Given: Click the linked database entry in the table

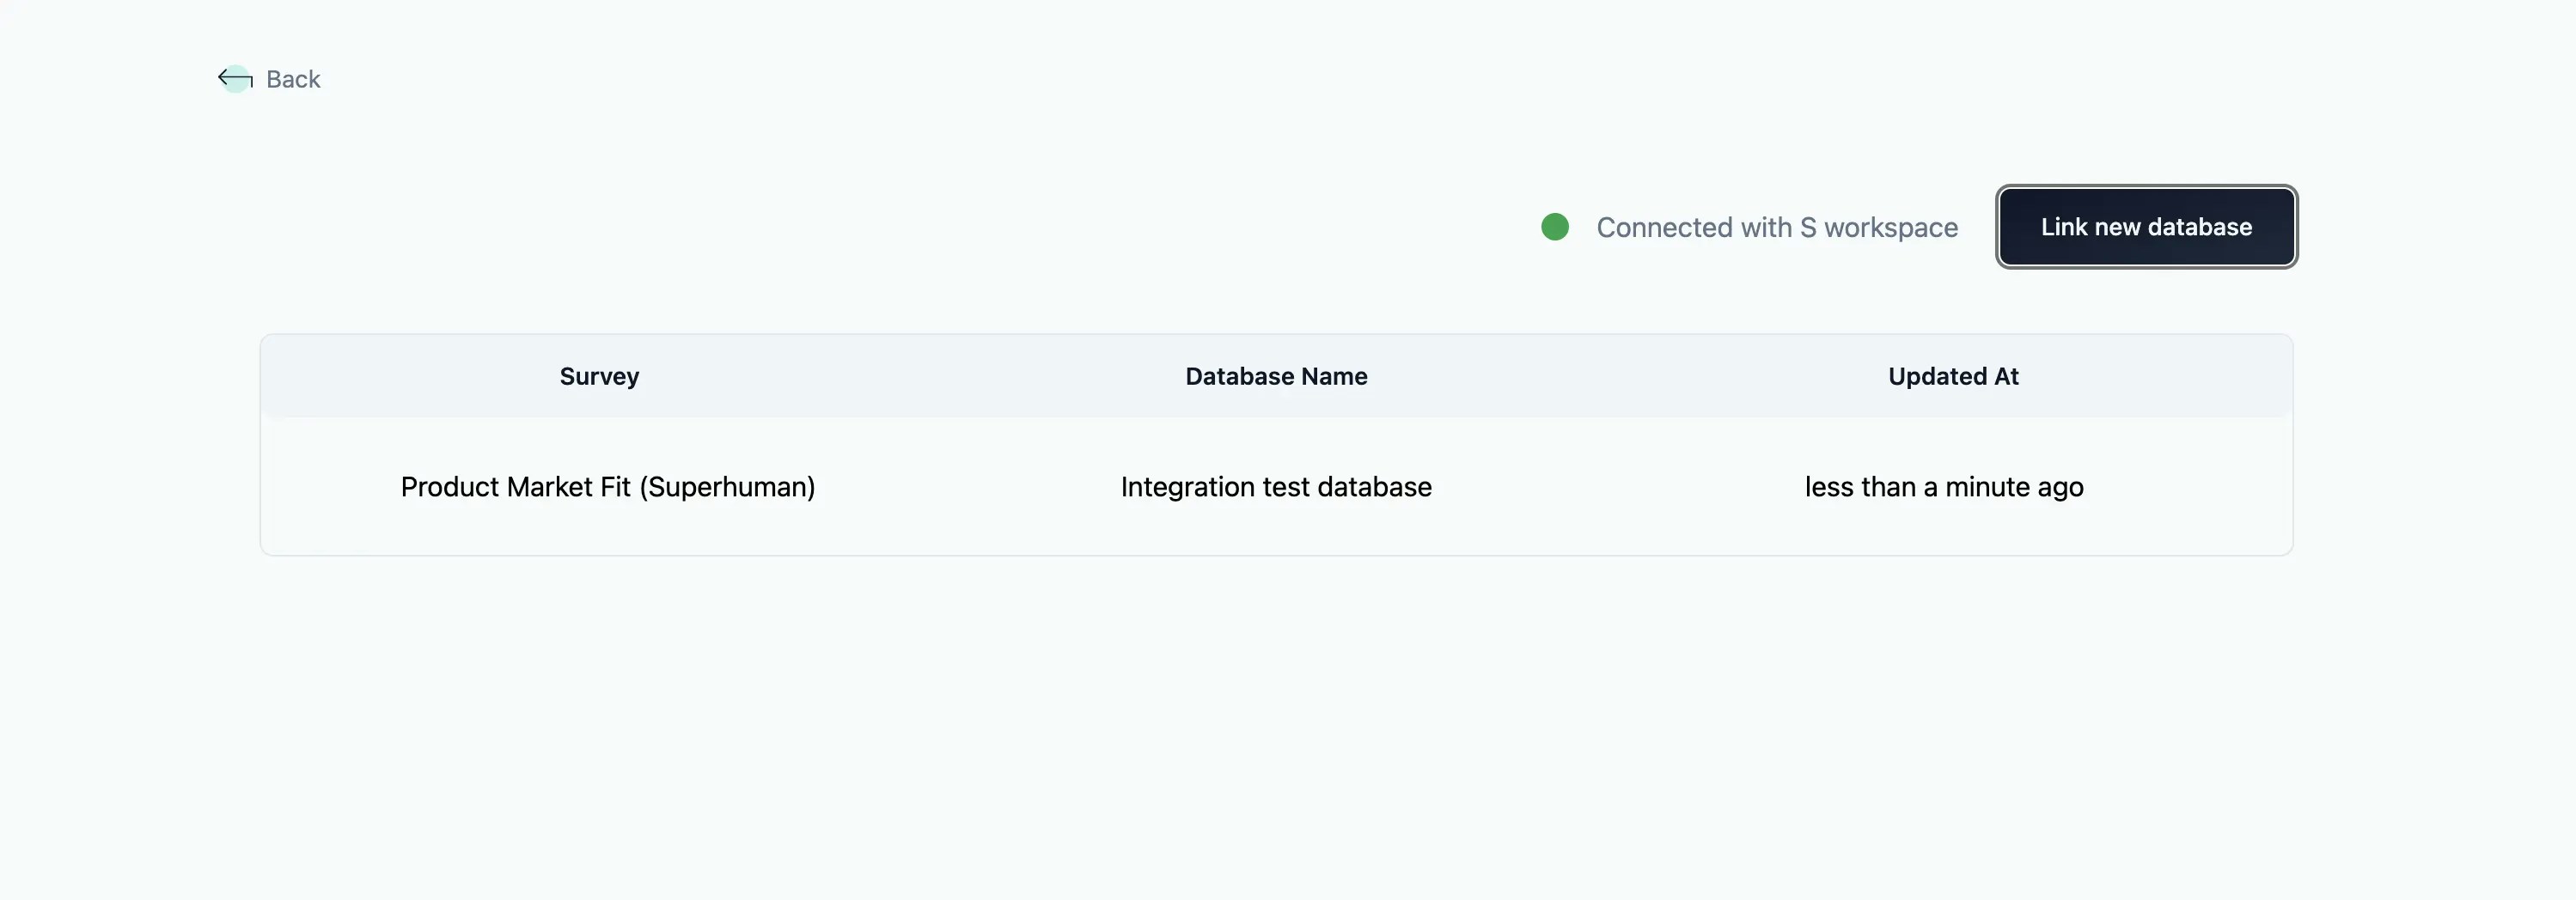Looking at the screenshot, I should click(1275, 487).
